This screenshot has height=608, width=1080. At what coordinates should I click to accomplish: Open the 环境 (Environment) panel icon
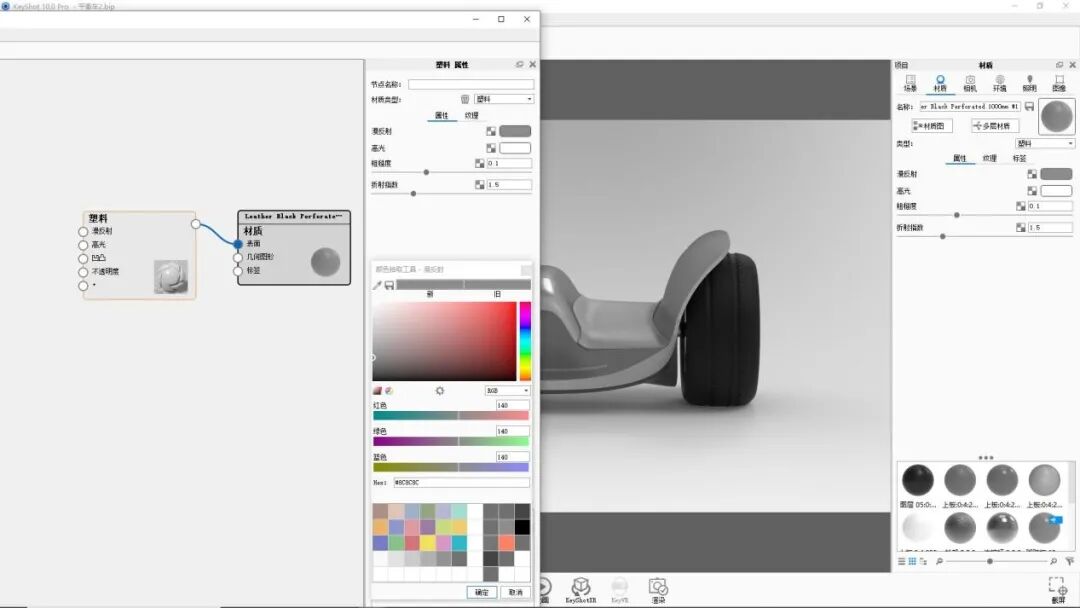coord(999,81)
